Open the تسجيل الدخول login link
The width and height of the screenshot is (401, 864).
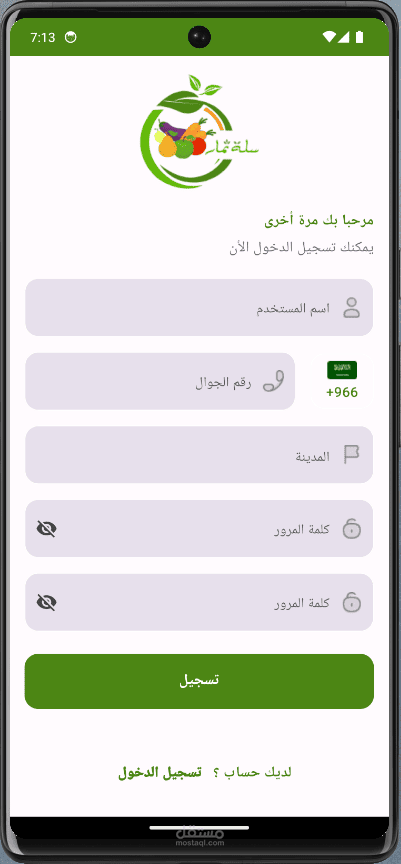coord(160,773)
